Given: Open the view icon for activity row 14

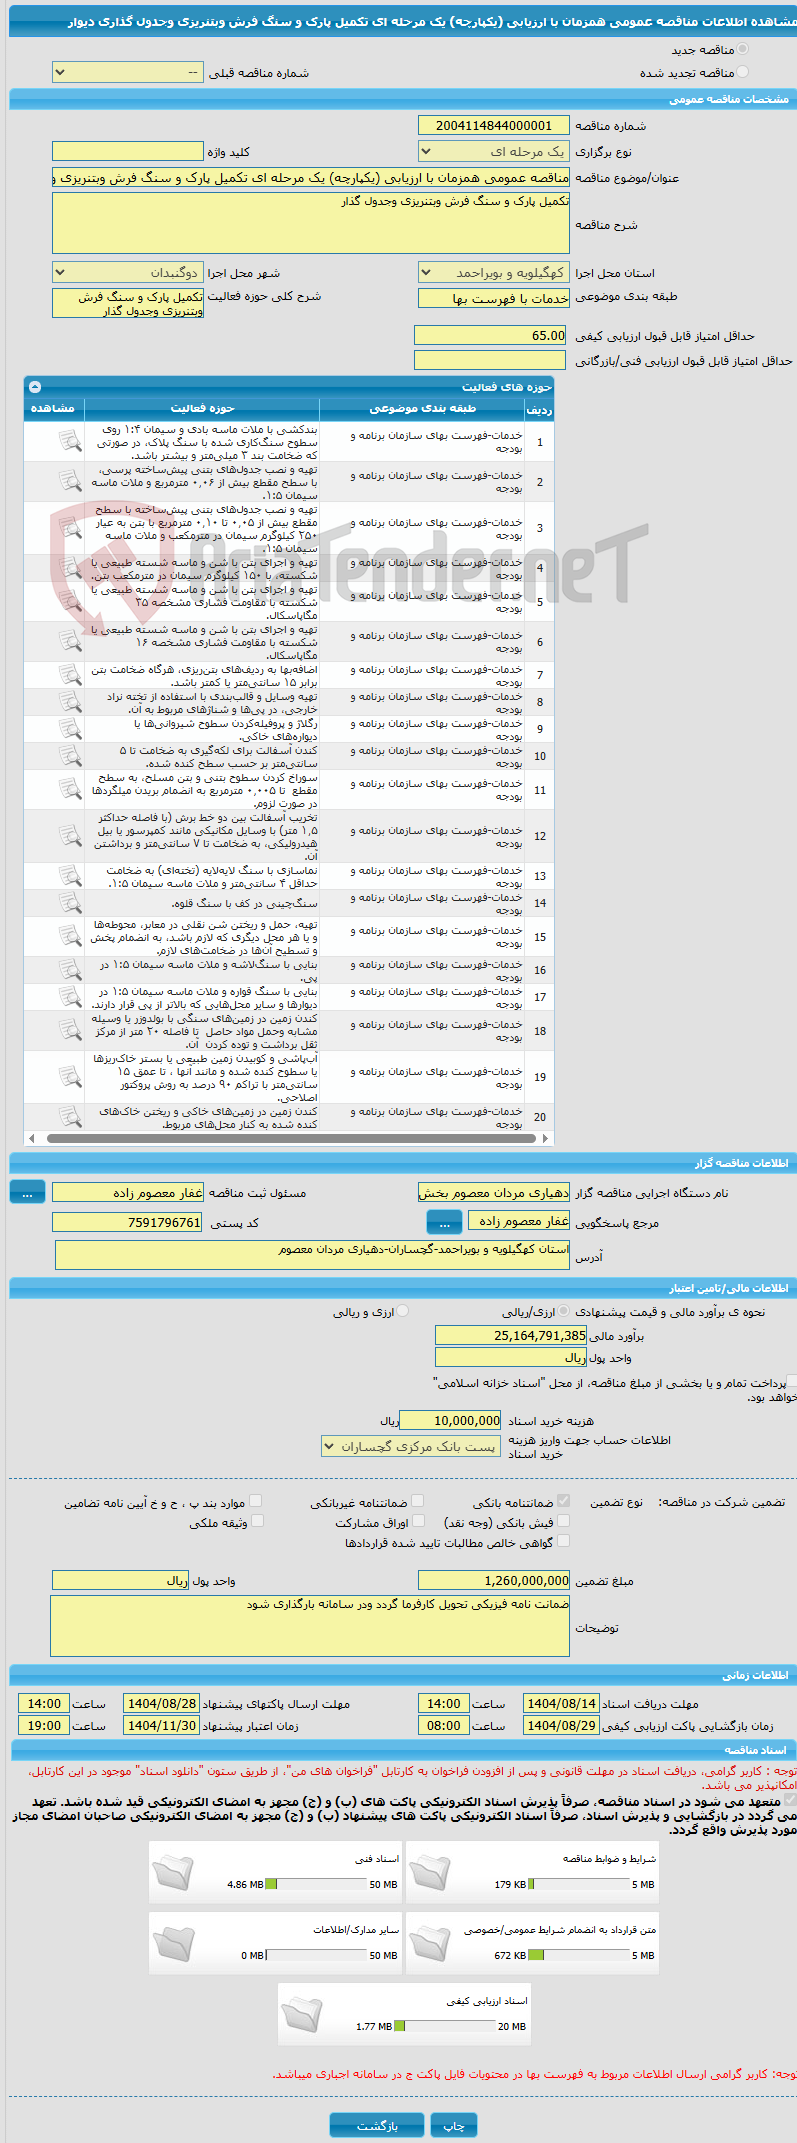Looking at the screenshot, I should click(69, 903).
